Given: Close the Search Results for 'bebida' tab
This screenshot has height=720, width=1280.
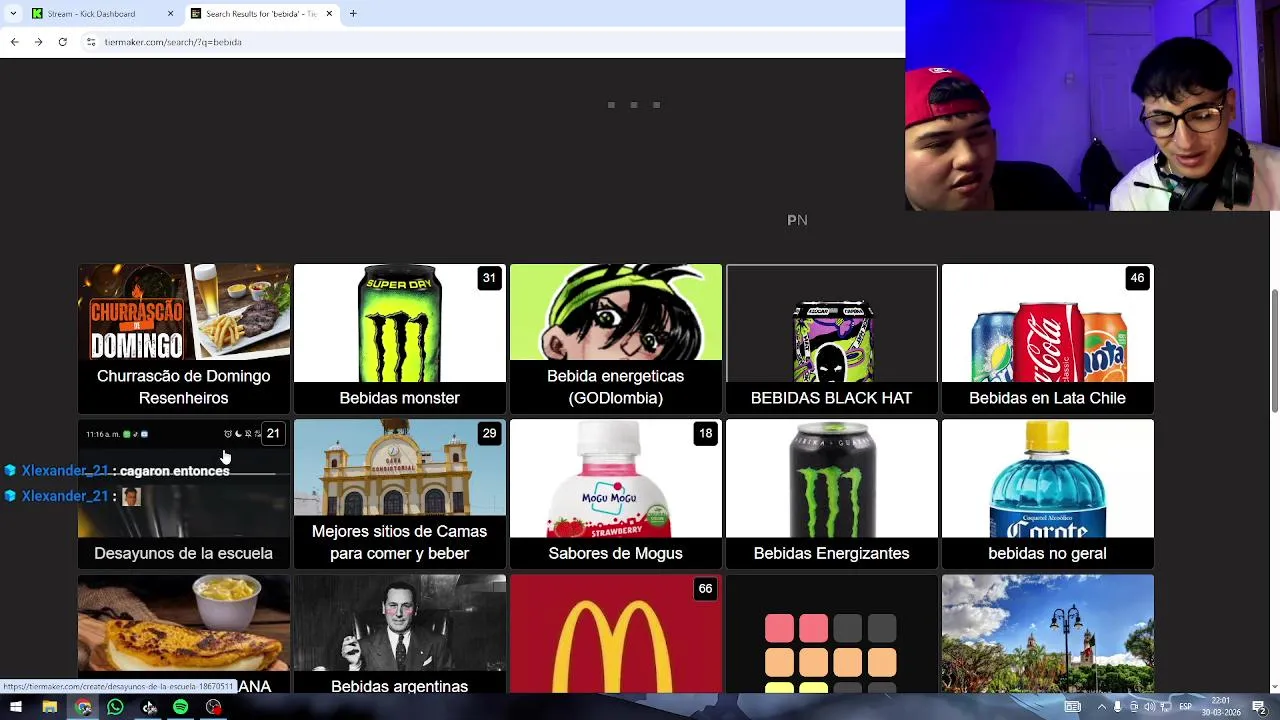Looking at the screenshot, I should 329,14.
